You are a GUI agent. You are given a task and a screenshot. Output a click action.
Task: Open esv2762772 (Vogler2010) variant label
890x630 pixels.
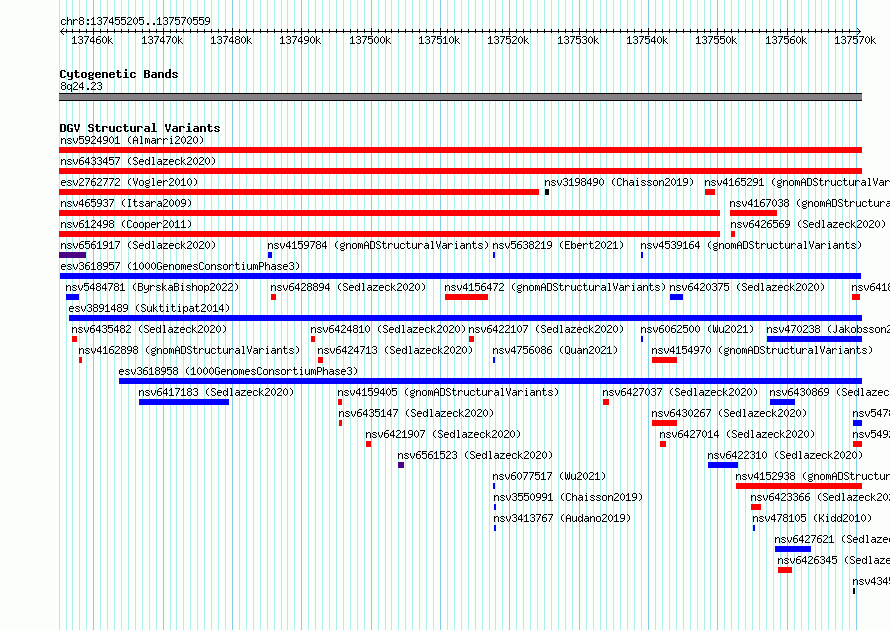[x=129, y=182]
